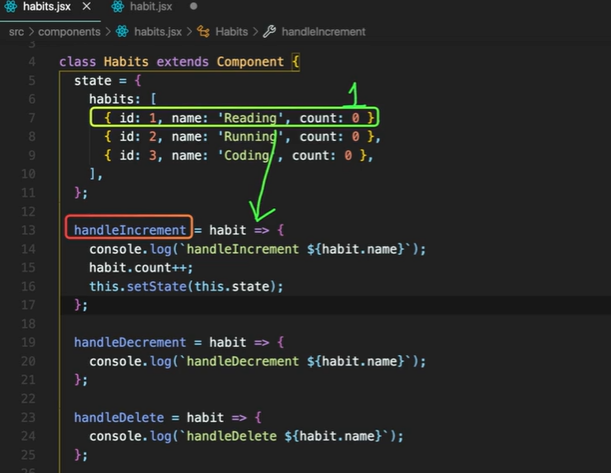Click line number 4 in gutter

[x=32, y=62]
